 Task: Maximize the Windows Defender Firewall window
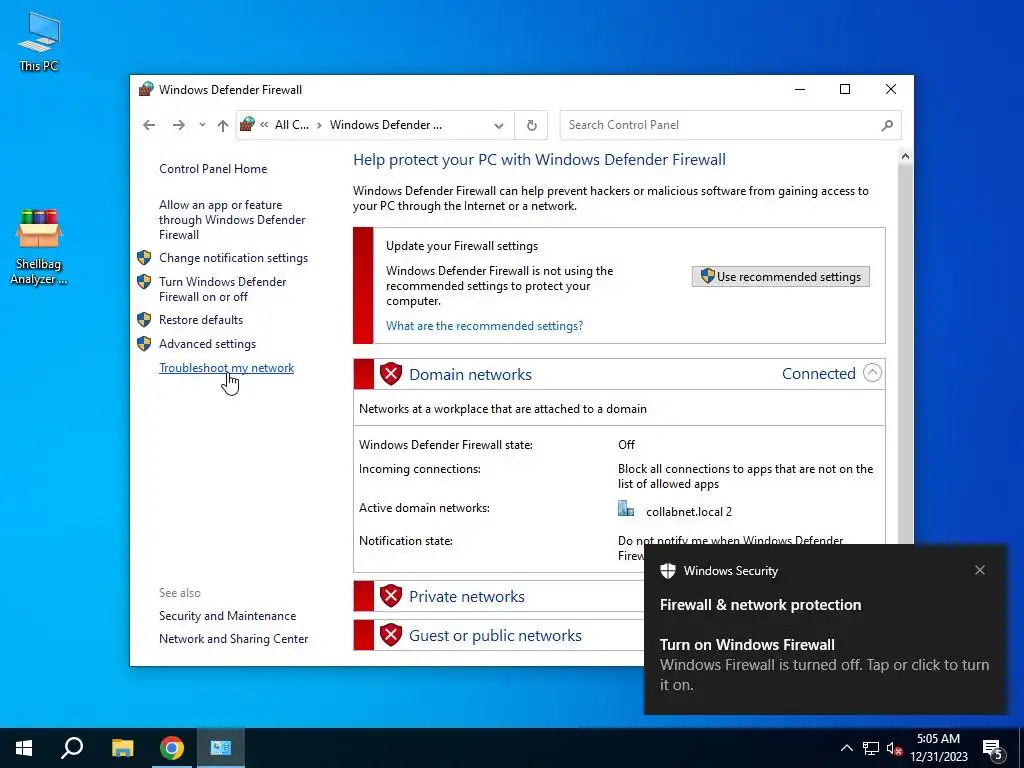pos(845,89)
